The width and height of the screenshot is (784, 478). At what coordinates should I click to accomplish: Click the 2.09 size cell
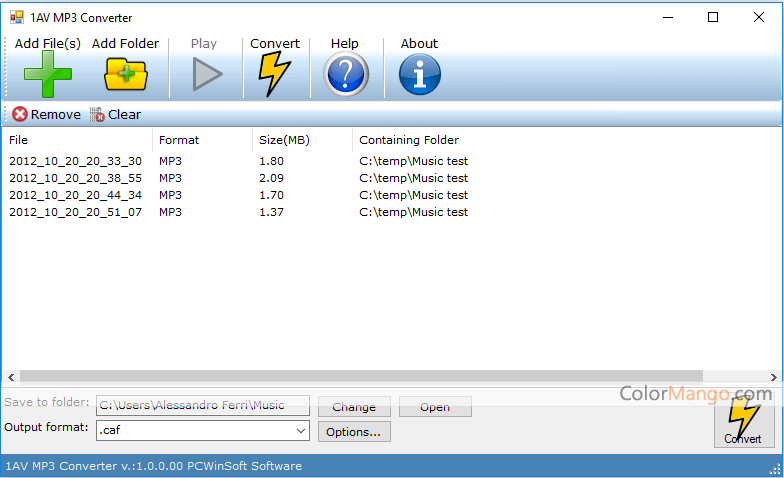[272, 178]
